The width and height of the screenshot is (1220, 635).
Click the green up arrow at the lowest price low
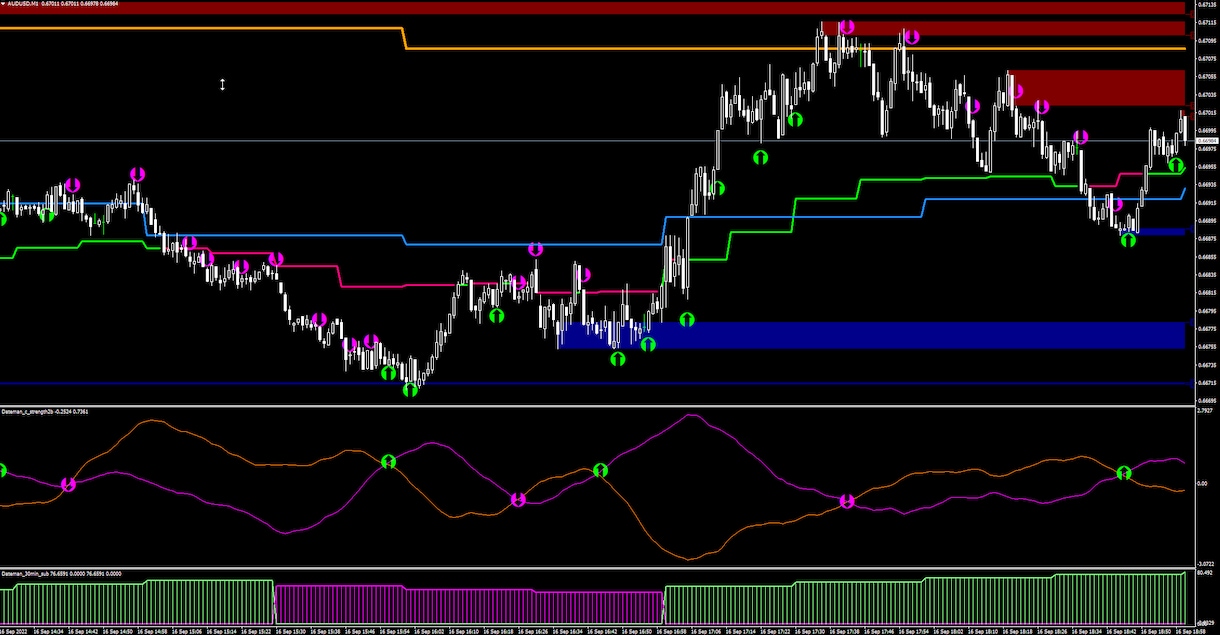tap(410, 390)
